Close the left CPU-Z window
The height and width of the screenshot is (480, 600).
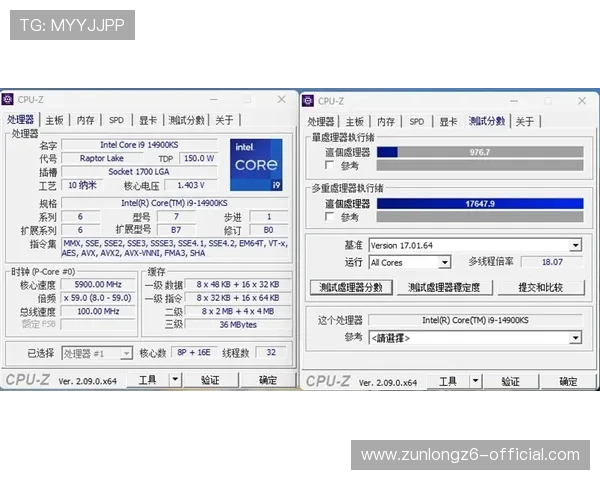point(282,99)
